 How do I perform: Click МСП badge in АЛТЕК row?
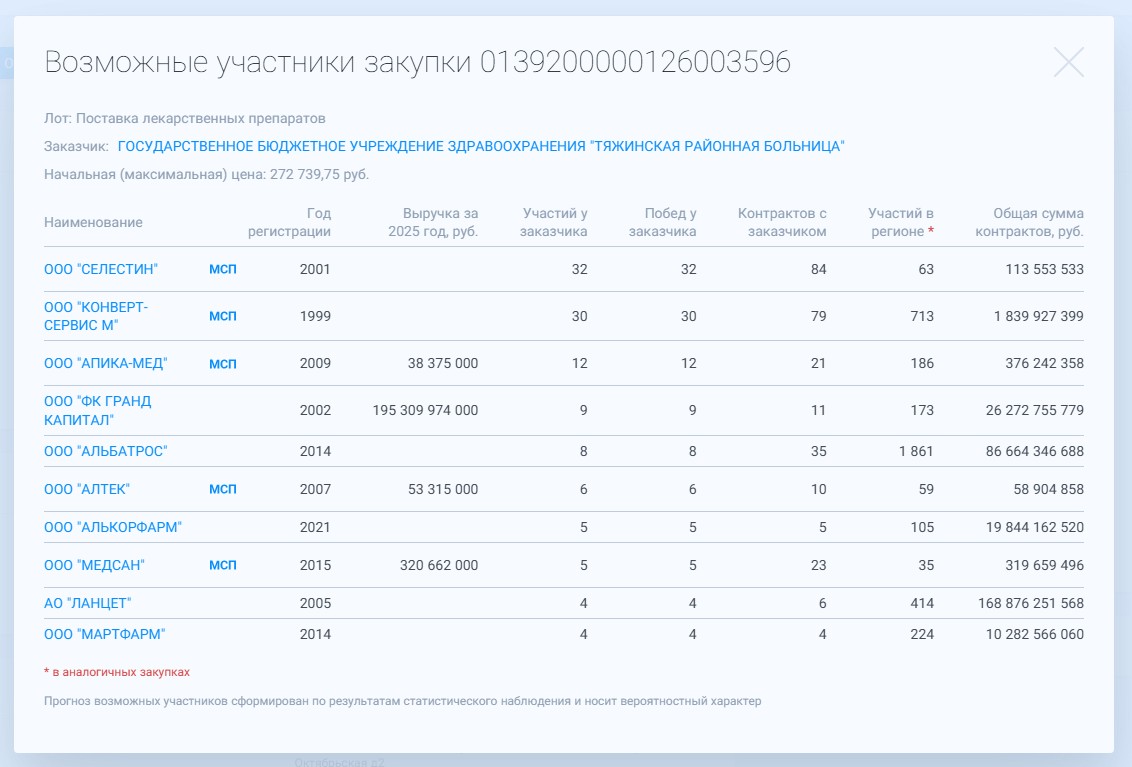tap(222, 490)
